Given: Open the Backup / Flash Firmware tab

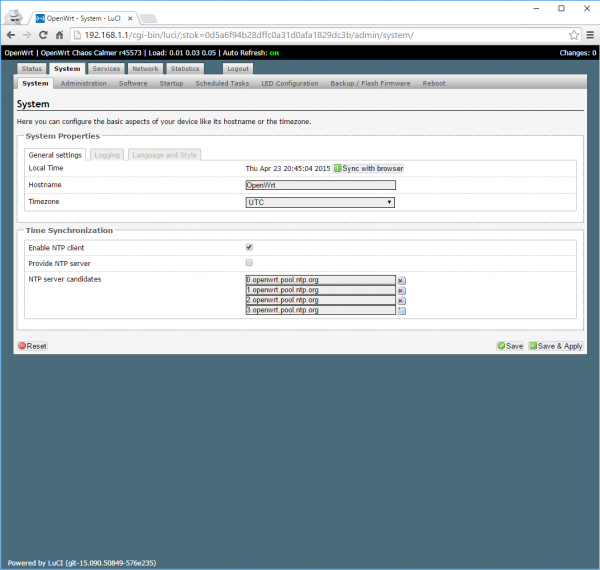Looking at the screenshot, I should pos(370,83).
